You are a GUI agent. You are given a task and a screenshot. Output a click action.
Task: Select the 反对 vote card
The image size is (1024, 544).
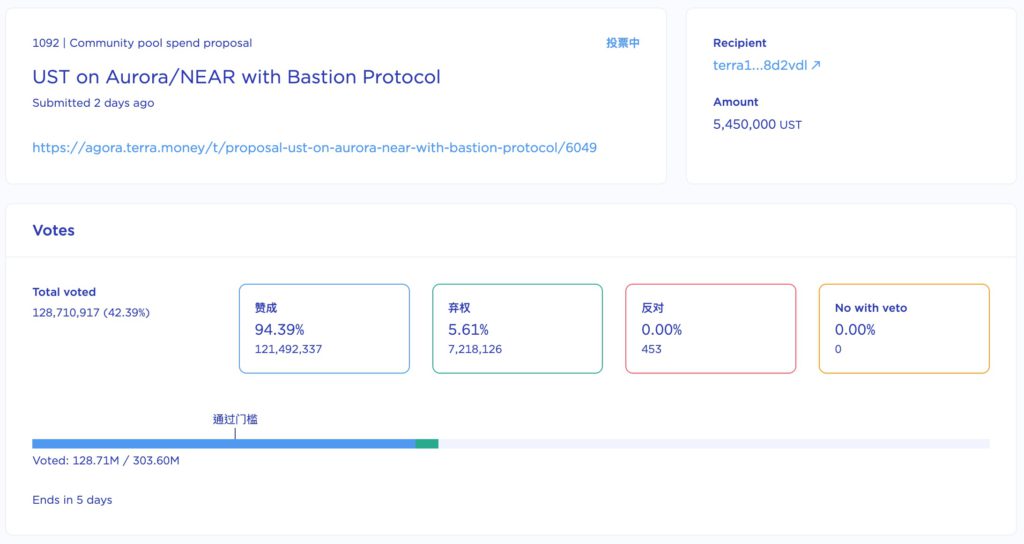[x=710, y=329]
